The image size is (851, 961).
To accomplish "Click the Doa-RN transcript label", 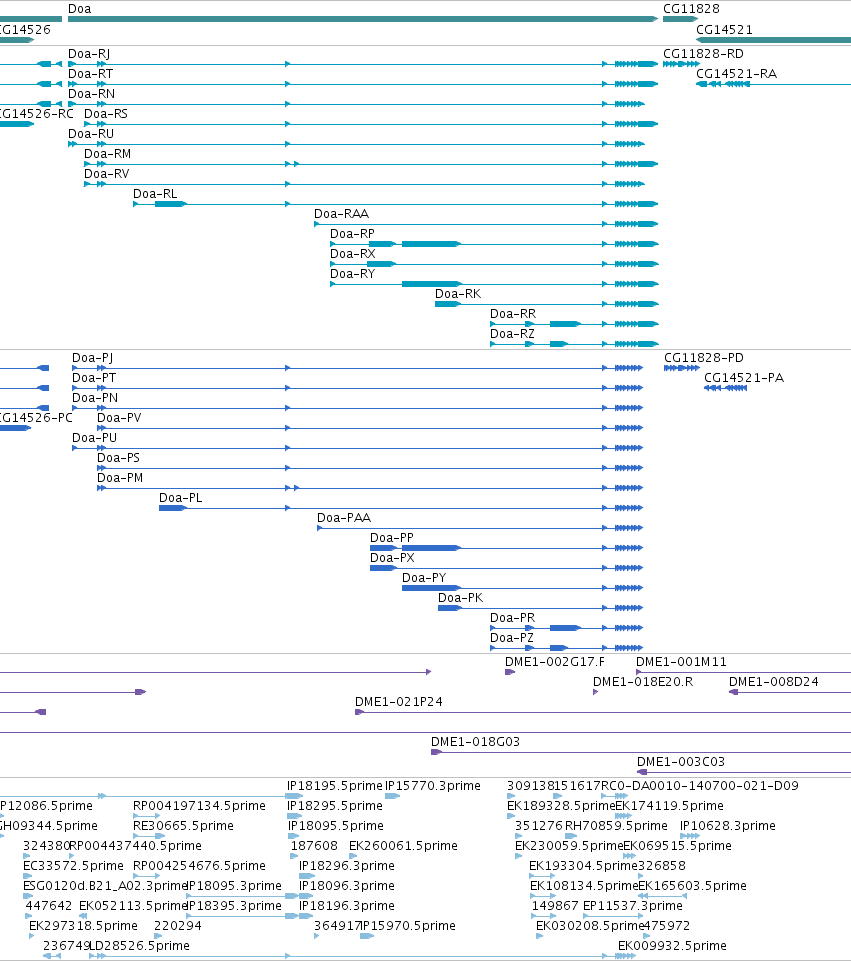I will [x=91, y=94].
